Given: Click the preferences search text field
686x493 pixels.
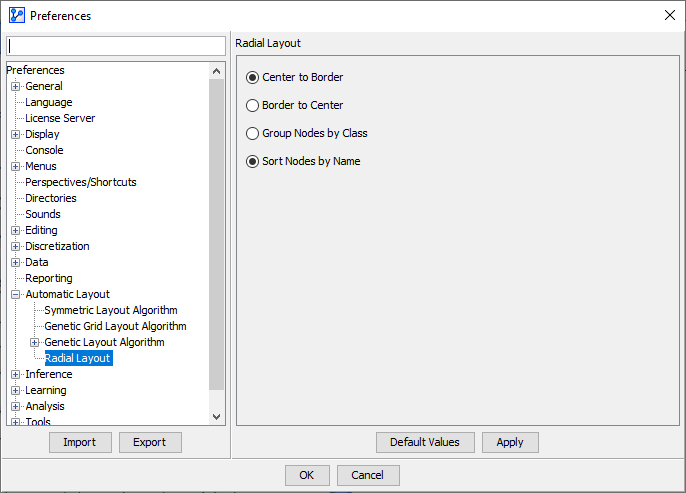Looking at the screenshot, I should coord(116,46).
